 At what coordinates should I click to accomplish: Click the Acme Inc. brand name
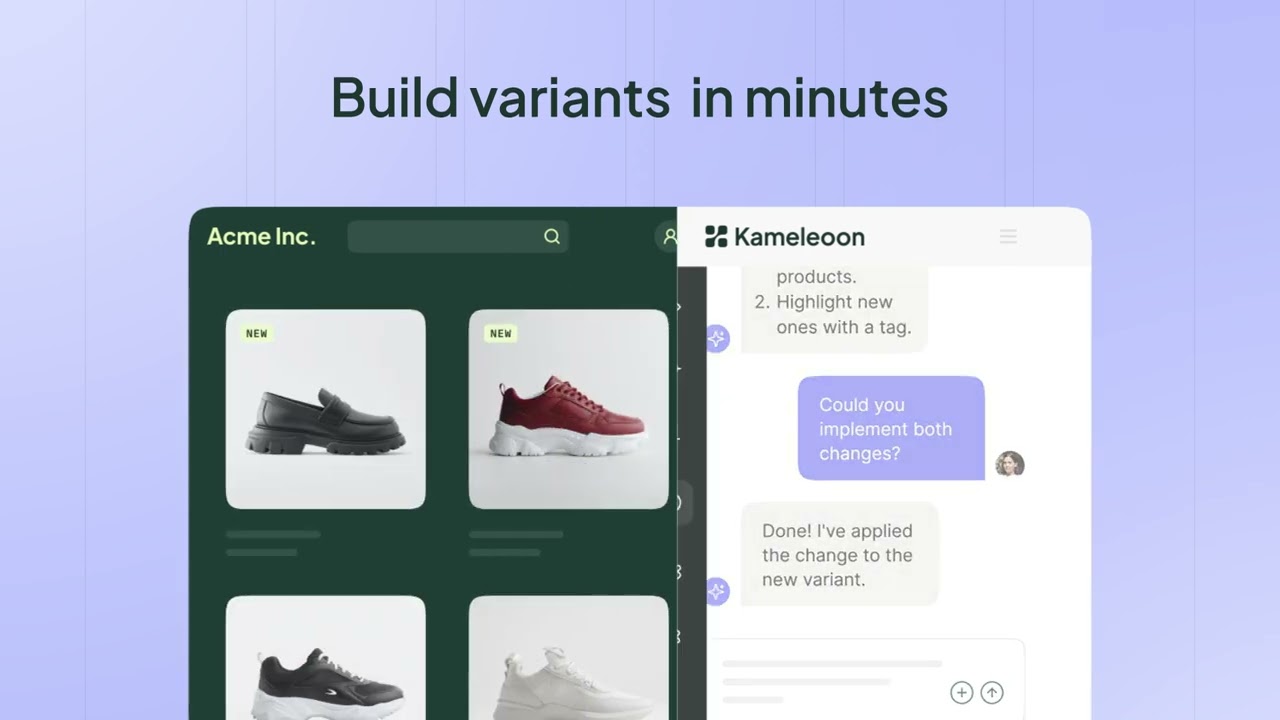pyautogui.click(x=261, y=236)
